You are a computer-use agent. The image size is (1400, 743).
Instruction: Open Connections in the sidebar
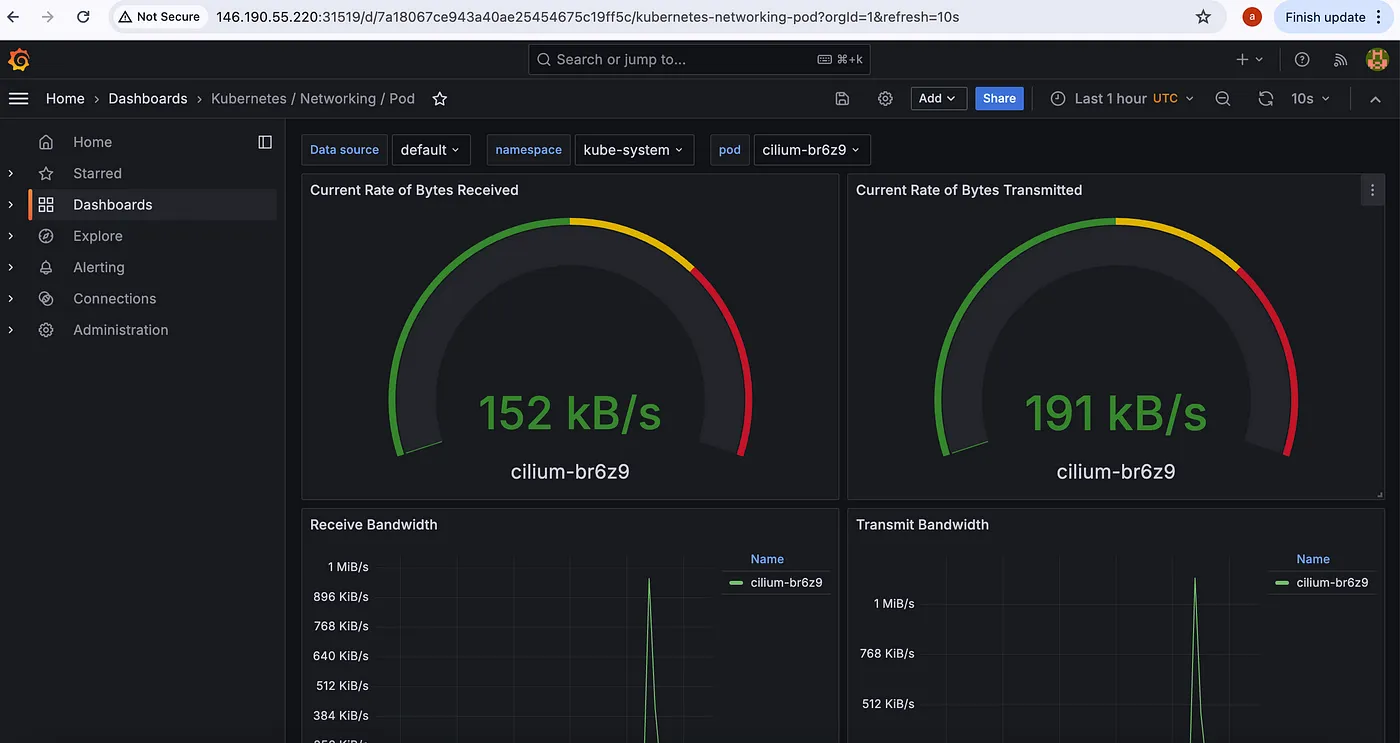tap(115, 298)
